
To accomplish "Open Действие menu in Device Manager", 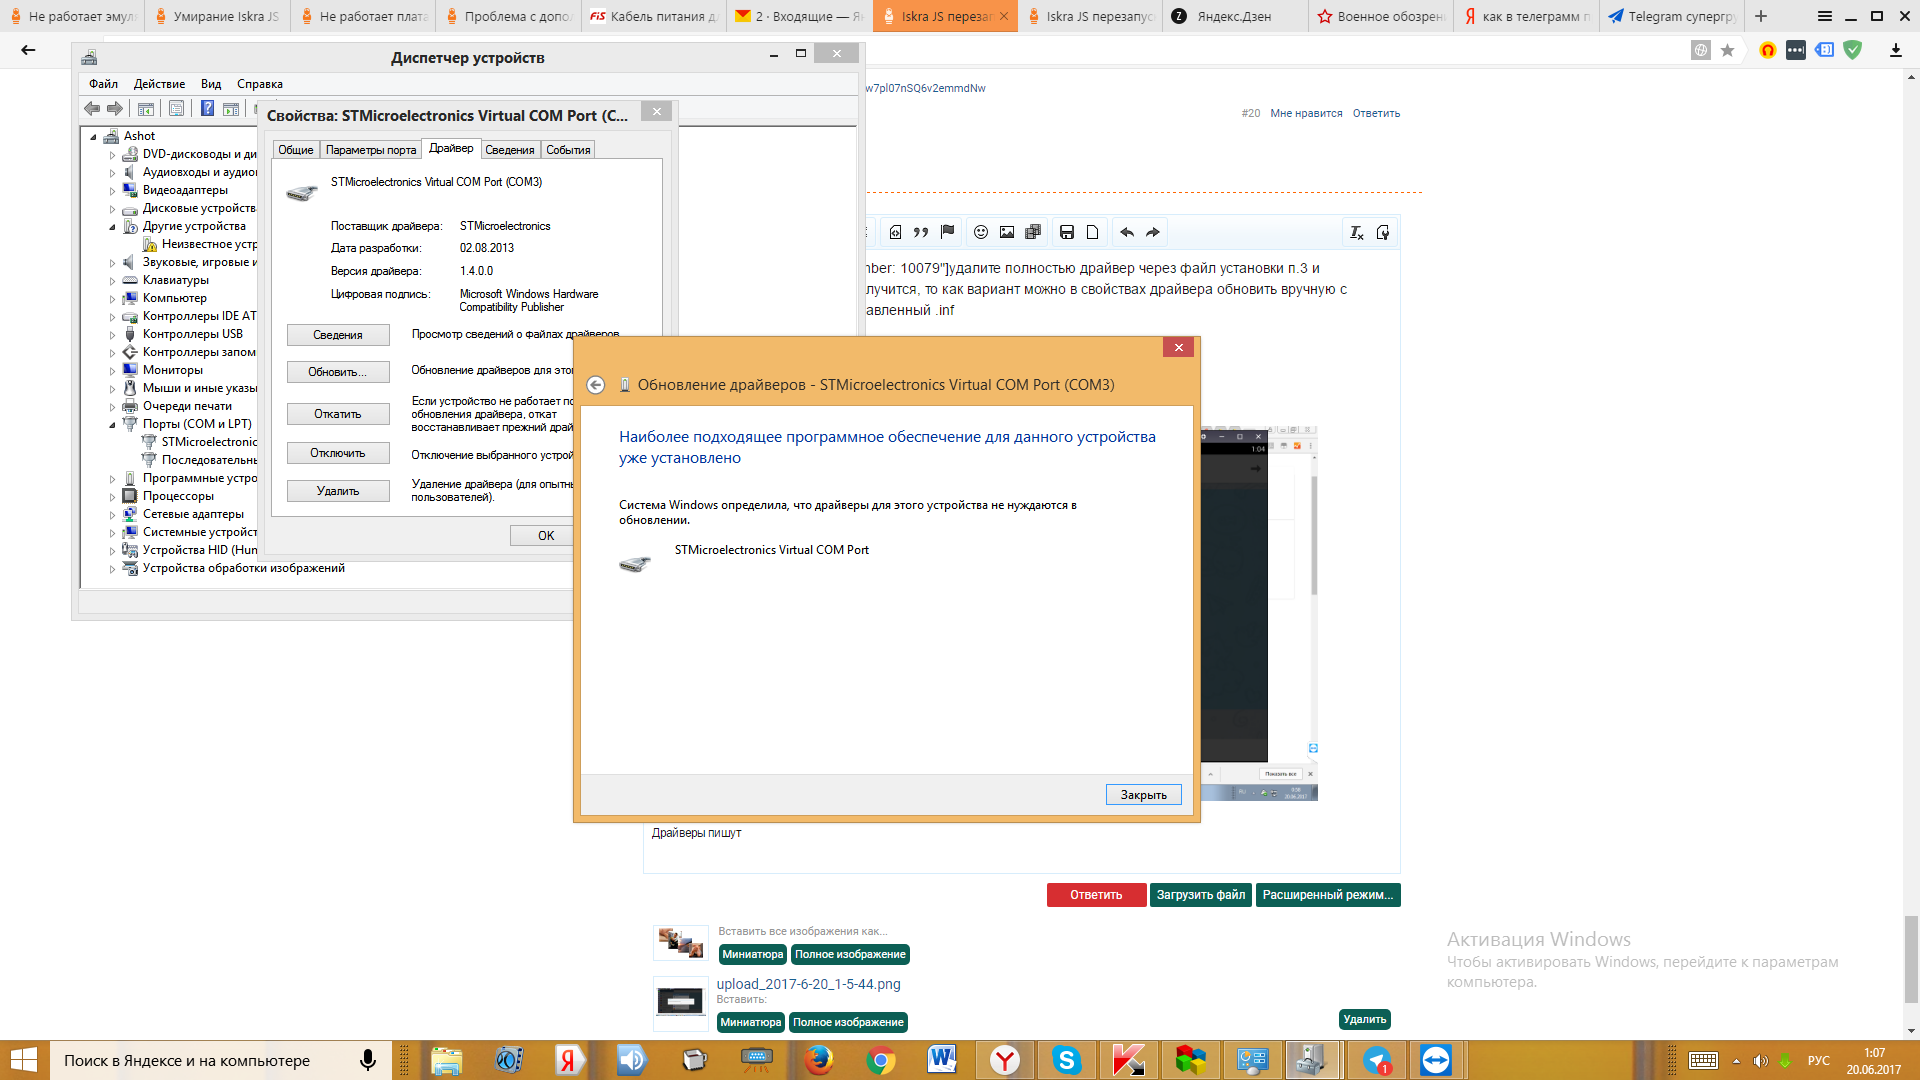I will click(x=159, y=84).
